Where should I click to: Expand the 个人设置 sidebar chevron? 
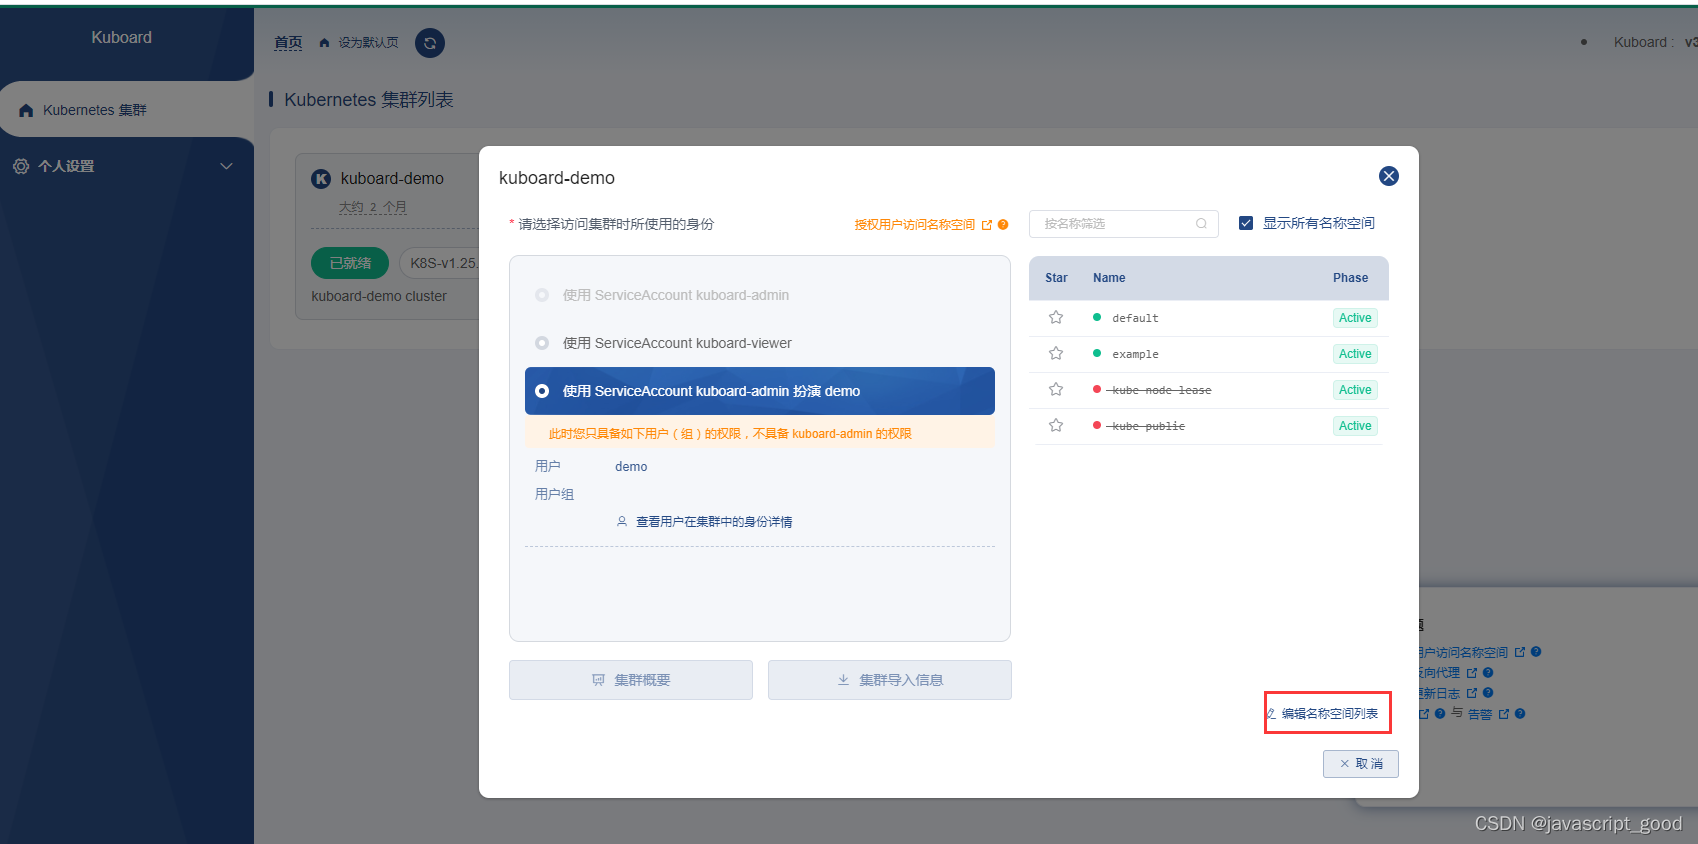click(x=226, y=166)
